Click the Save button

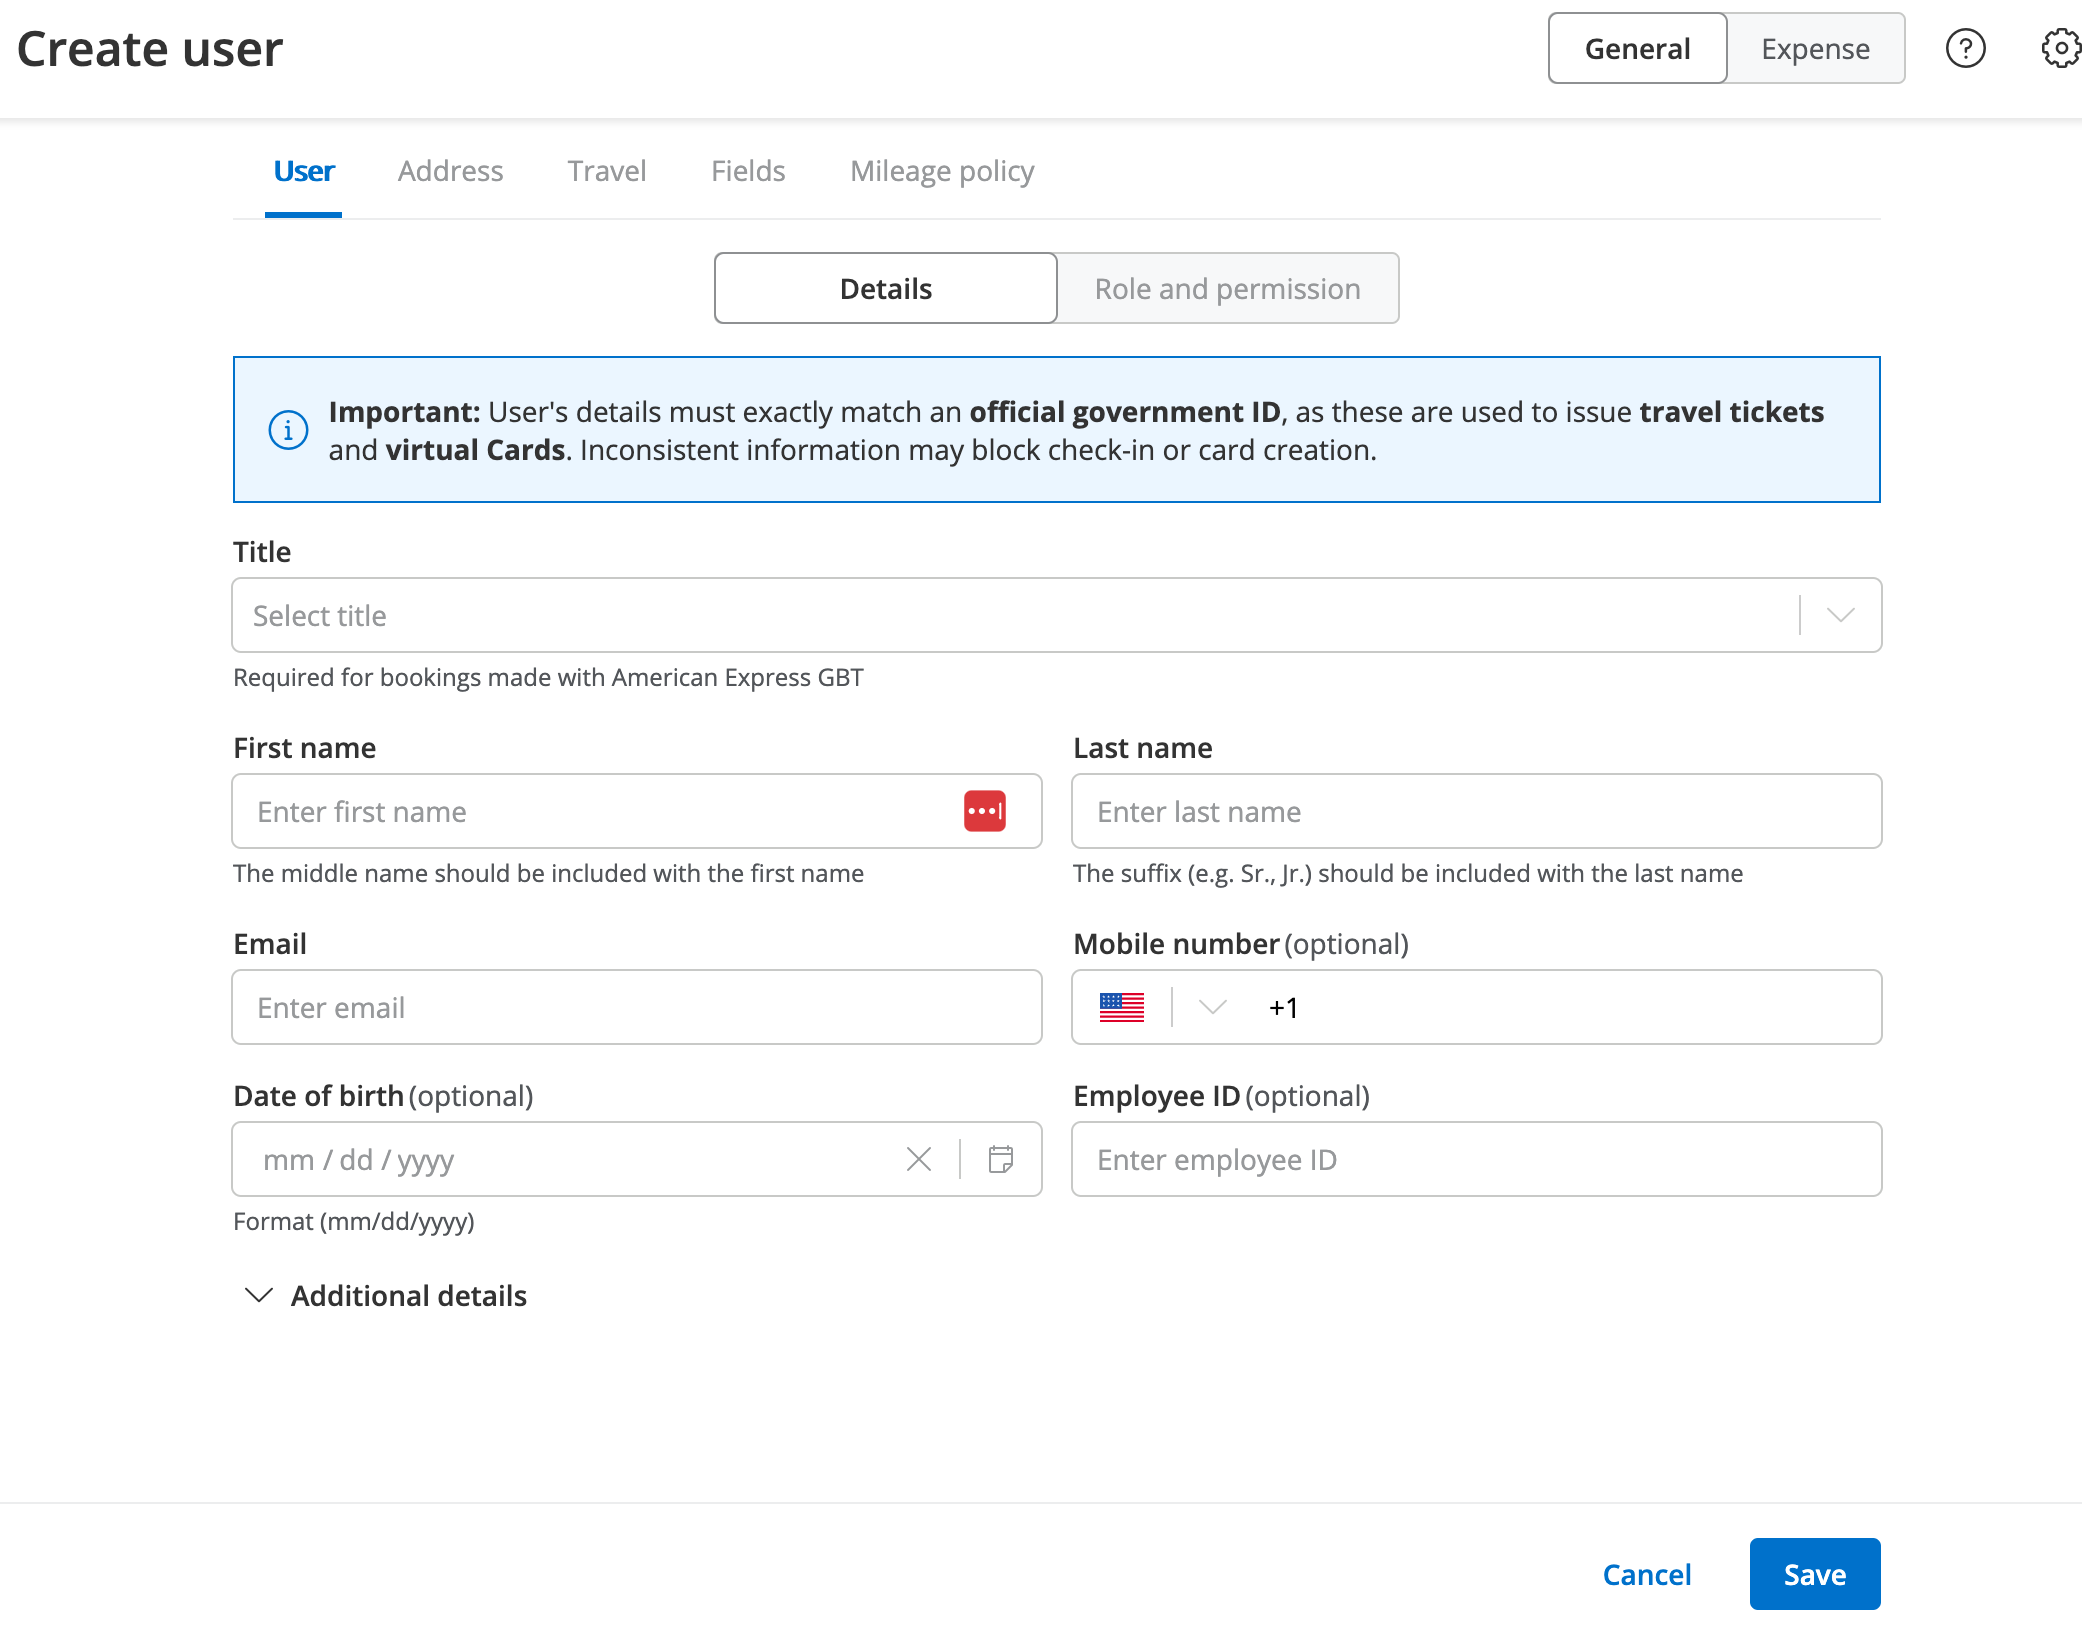pyautogui.click(x=1814, y=1574)
